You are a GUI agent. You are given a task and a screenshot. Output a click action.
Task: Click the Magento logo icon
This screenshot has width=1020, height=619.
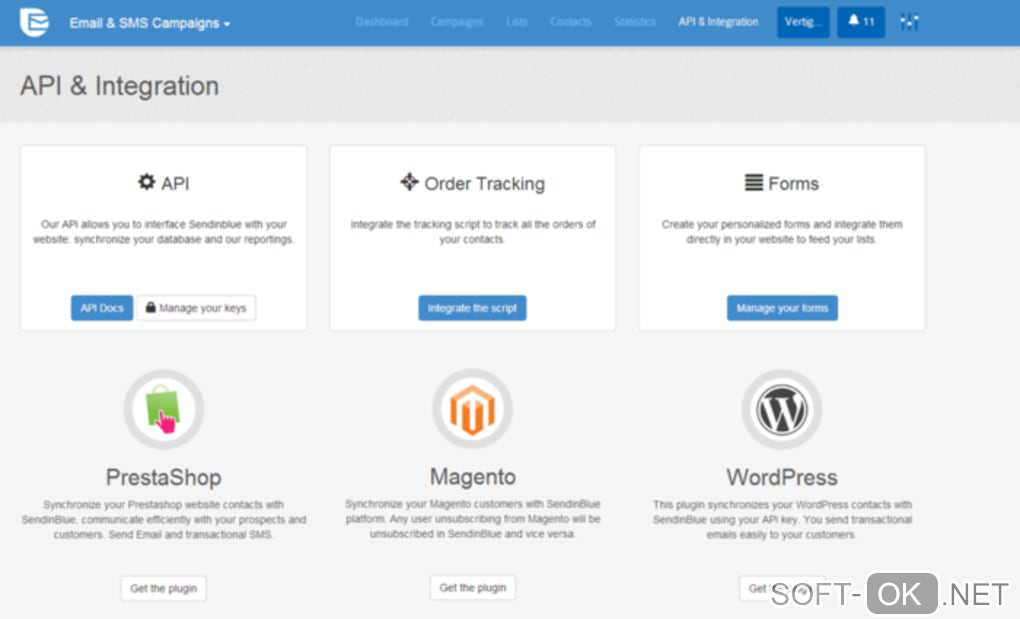click(x=472, y=410)
